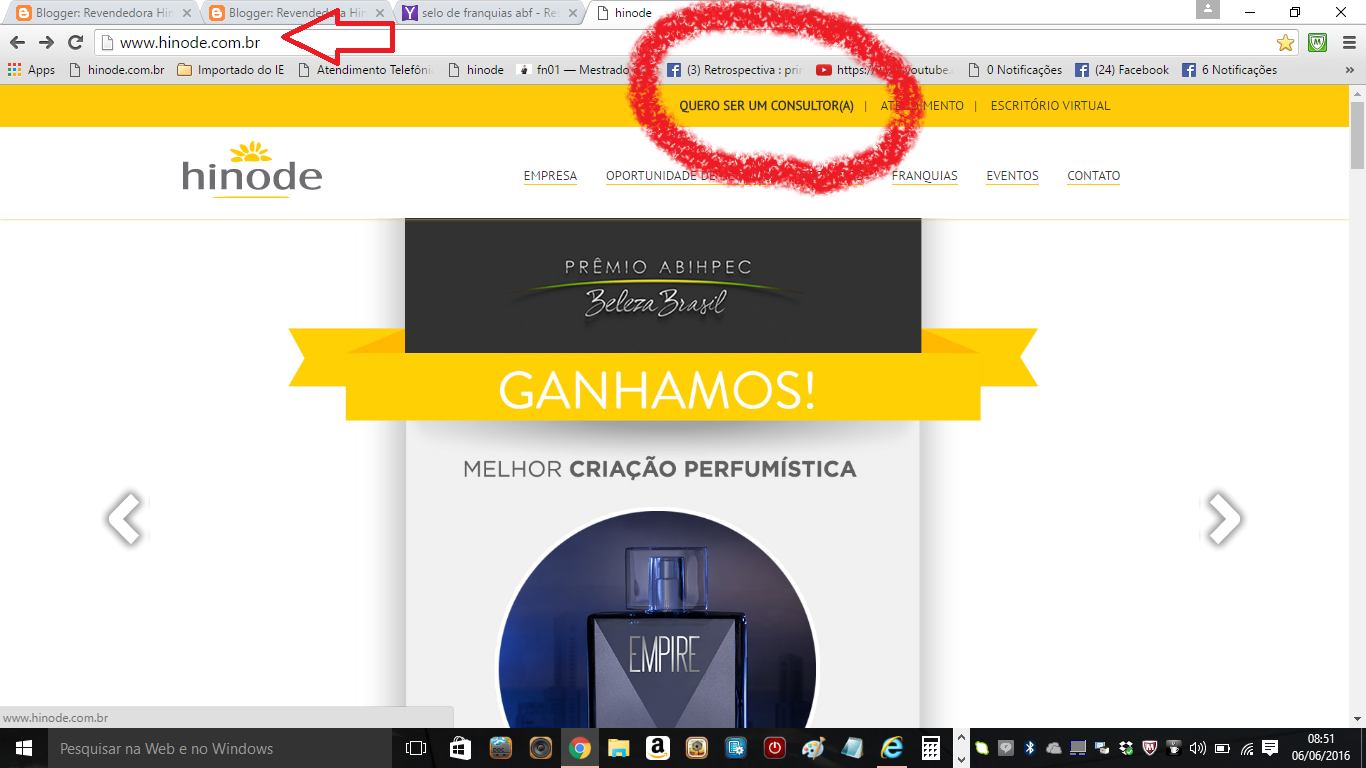Open the FRANQUIAS menu item
This screenshot has height=768, width=1366.
pyautogui.click(x=924, y=175)
